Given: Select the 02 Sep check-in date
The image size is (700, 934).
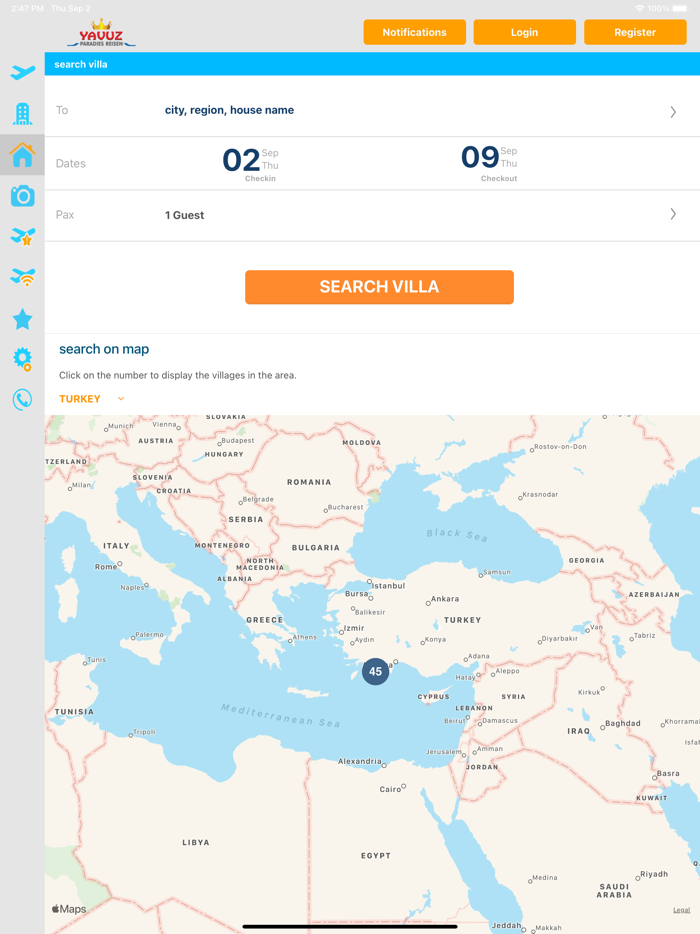Looking at the screenshot, I should (251, 164).
